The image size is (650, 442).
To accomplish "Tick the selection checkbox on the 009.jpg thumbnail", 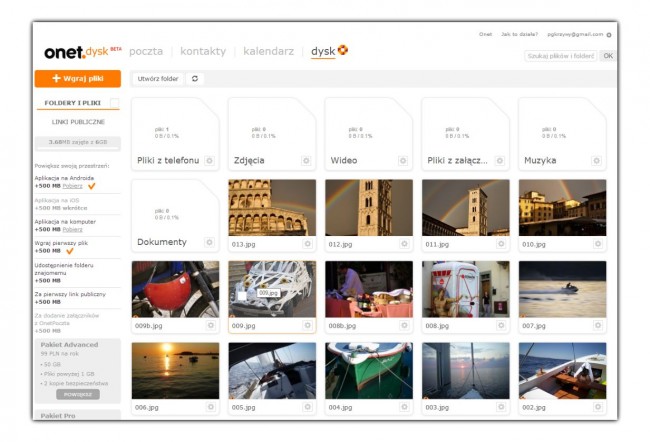I will click(x=242, y=296).
